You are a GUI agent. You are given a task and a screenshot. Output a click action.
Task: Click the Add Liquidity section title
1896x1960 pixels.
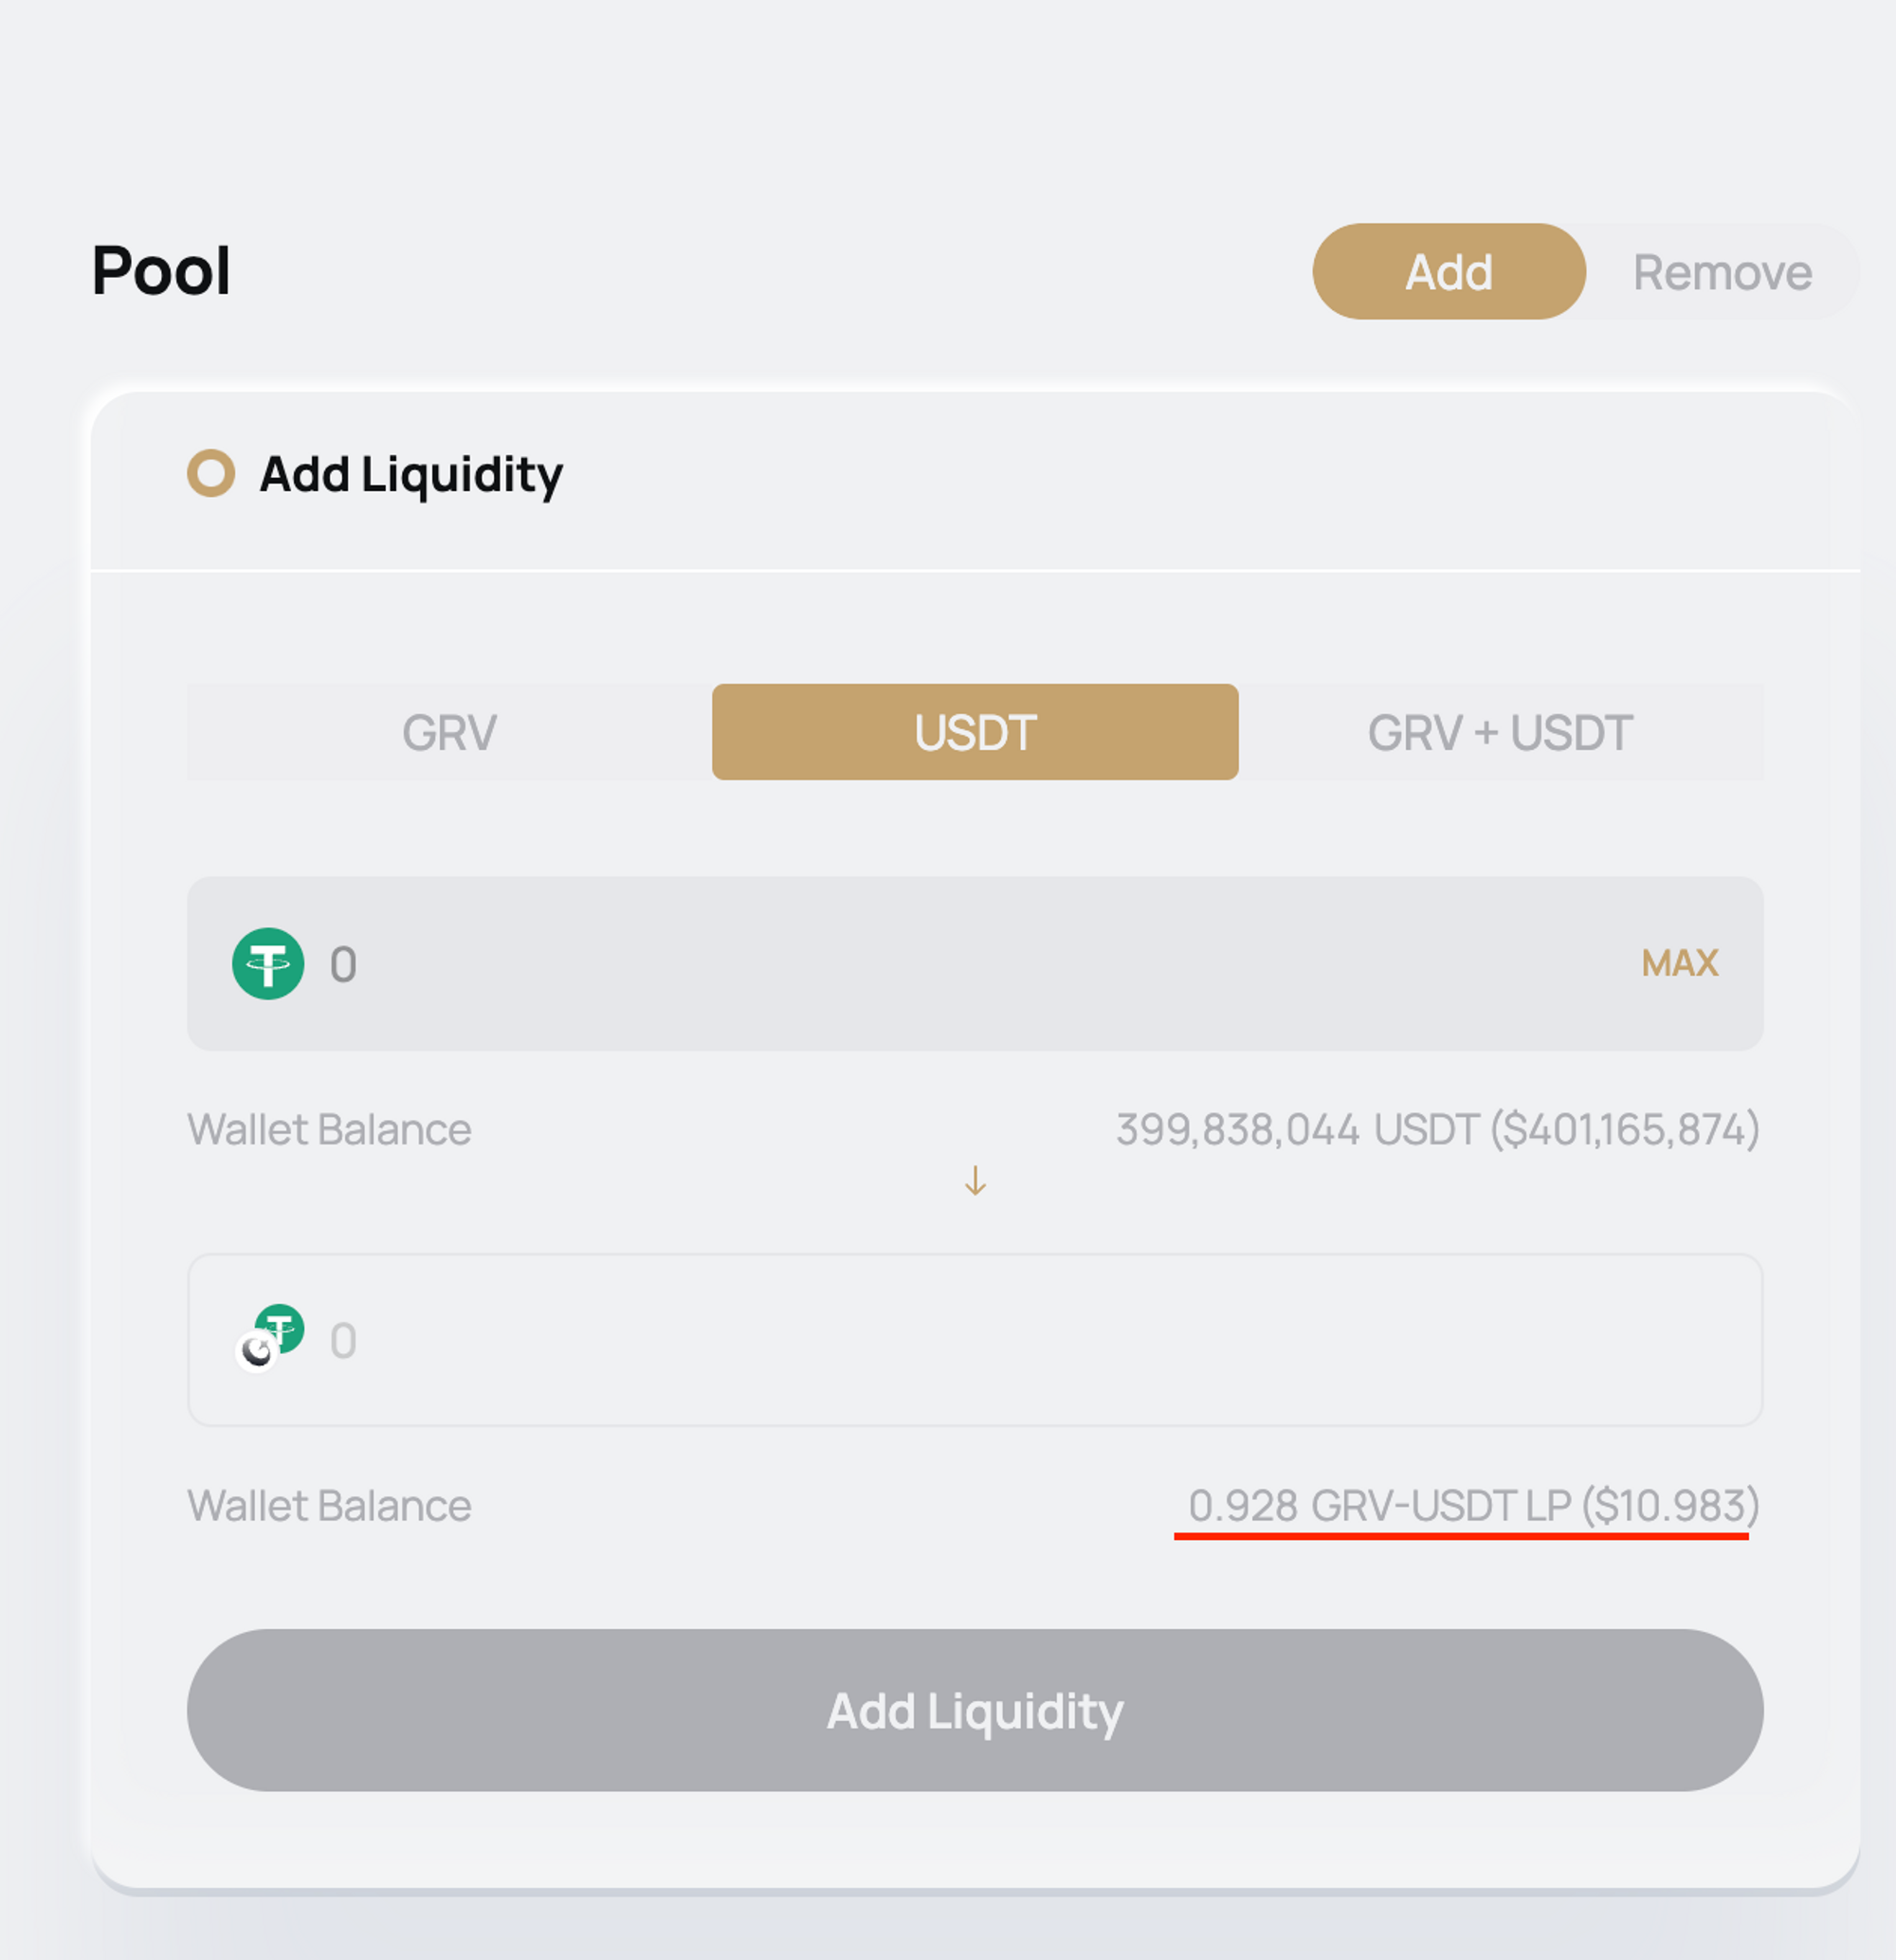[x=411, y=474]
